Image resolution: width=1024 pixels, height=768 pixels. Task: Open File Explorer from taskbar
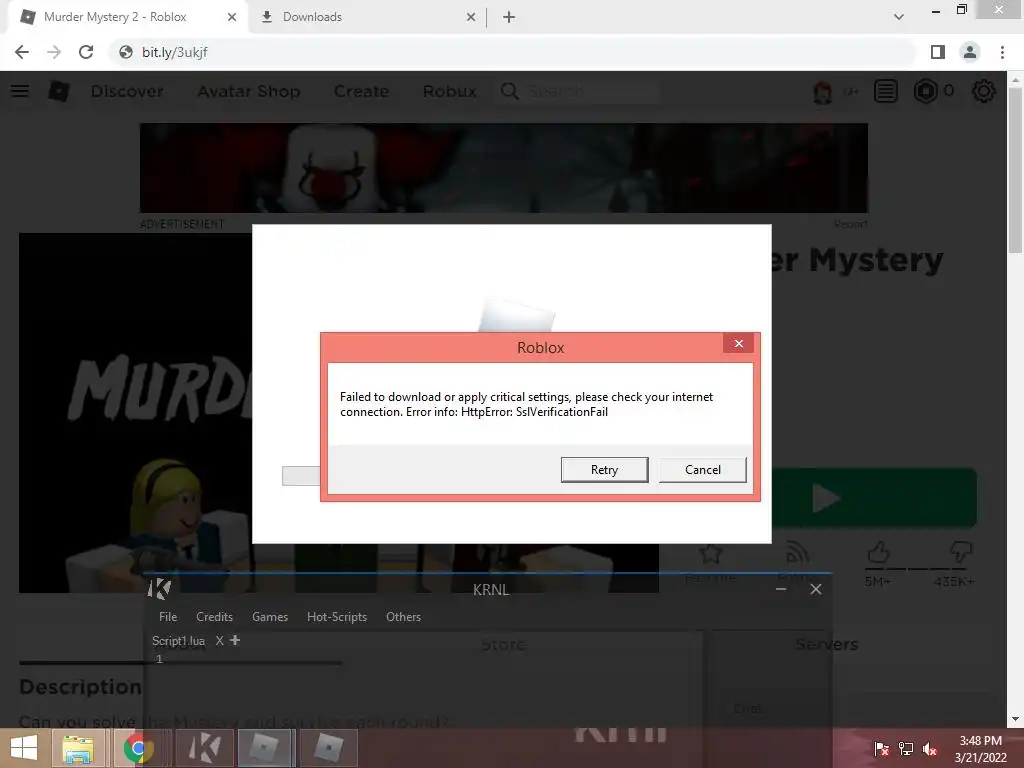click(78, 748)
